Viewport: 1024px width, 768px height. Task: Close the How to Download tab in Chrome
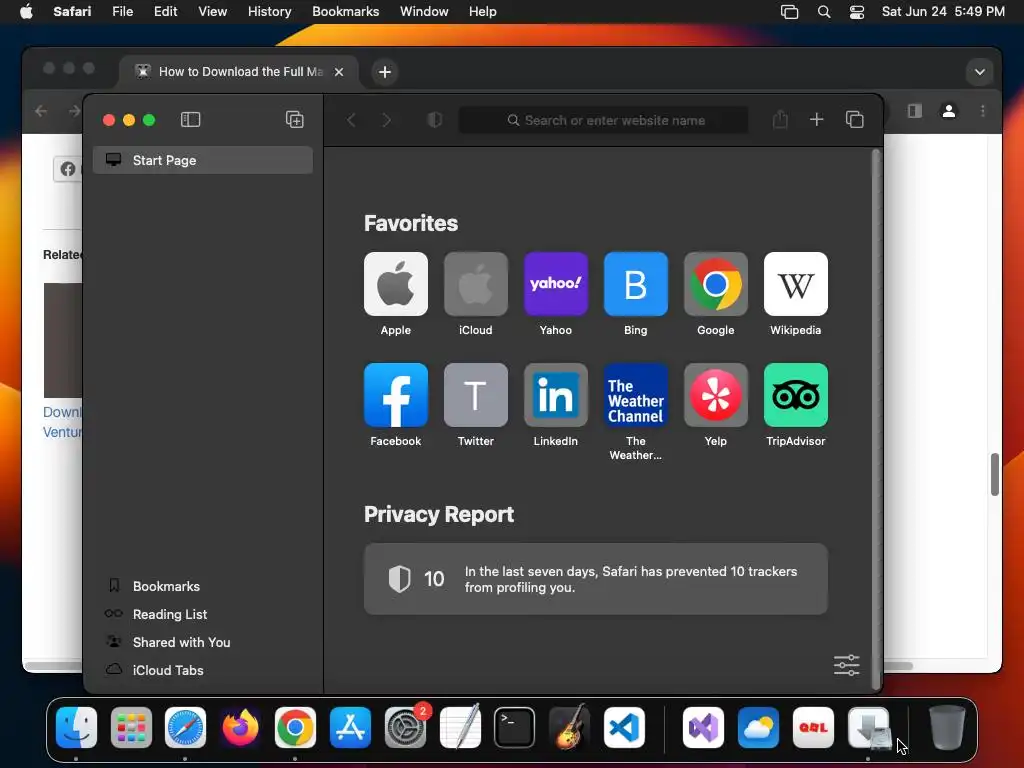[x=339, y=72]
